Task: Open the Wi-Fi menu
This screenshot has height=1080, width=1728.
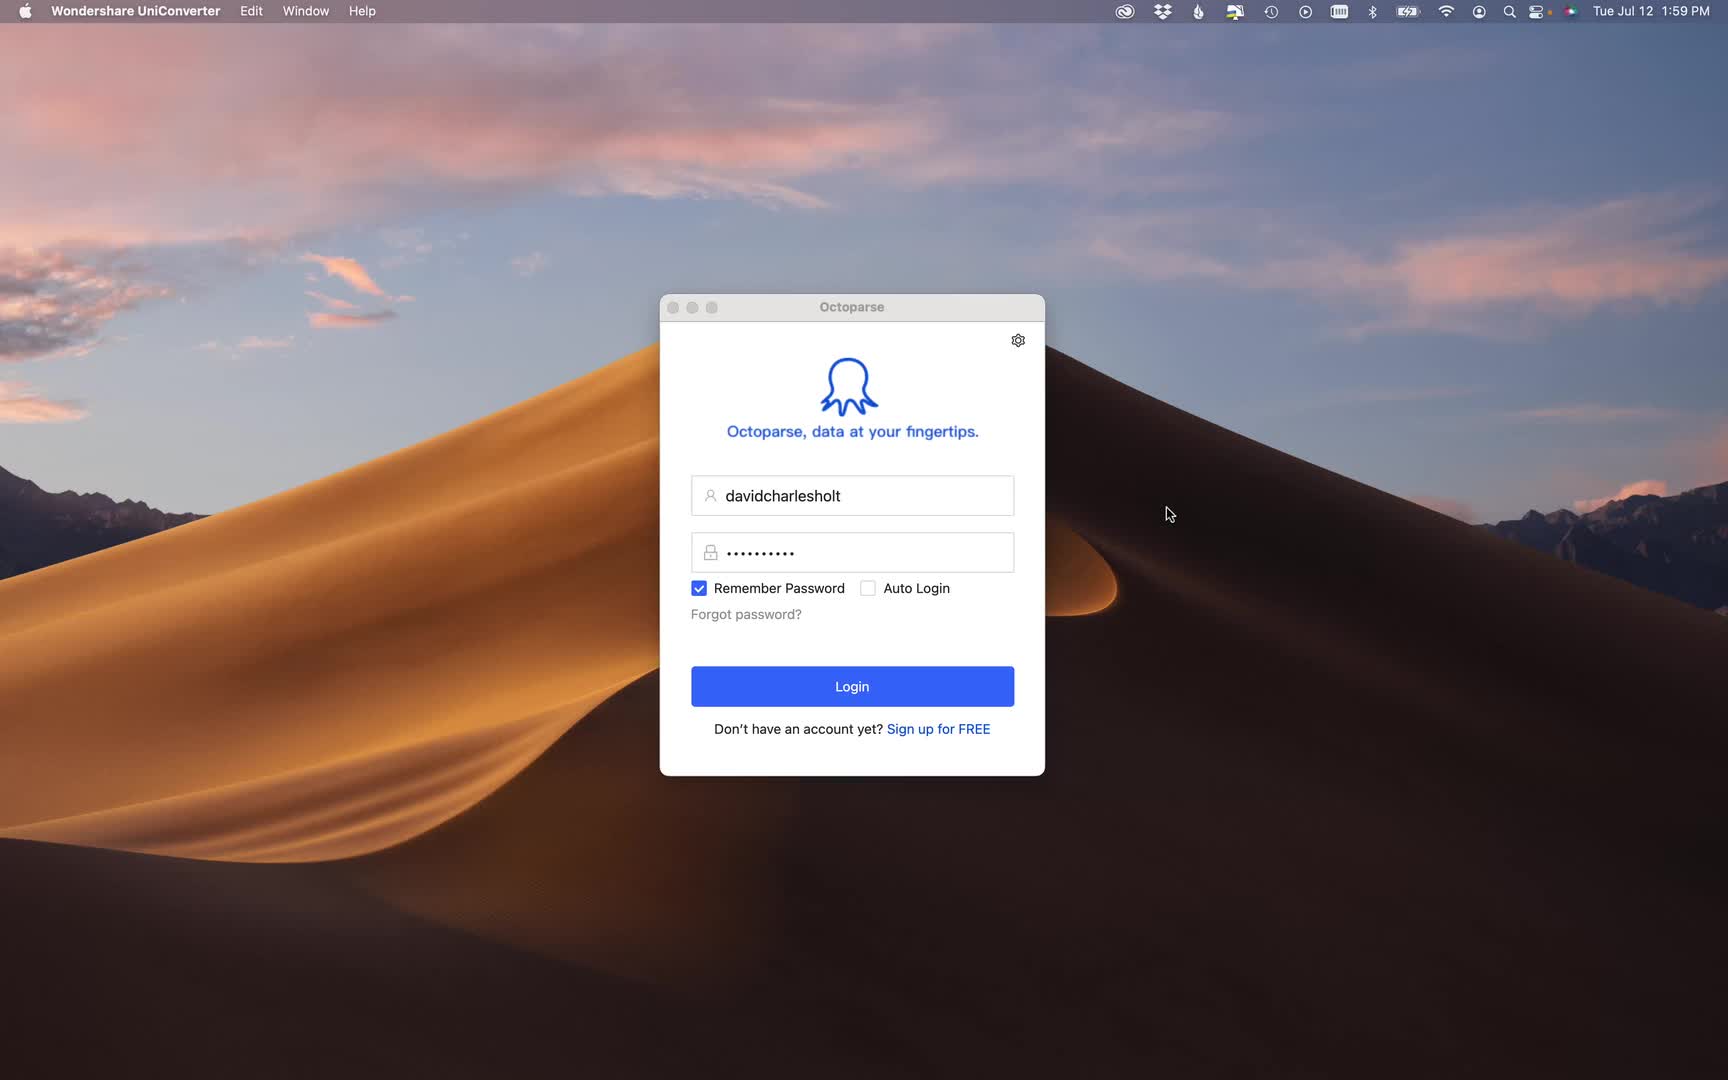Action: coord(1446,12)
